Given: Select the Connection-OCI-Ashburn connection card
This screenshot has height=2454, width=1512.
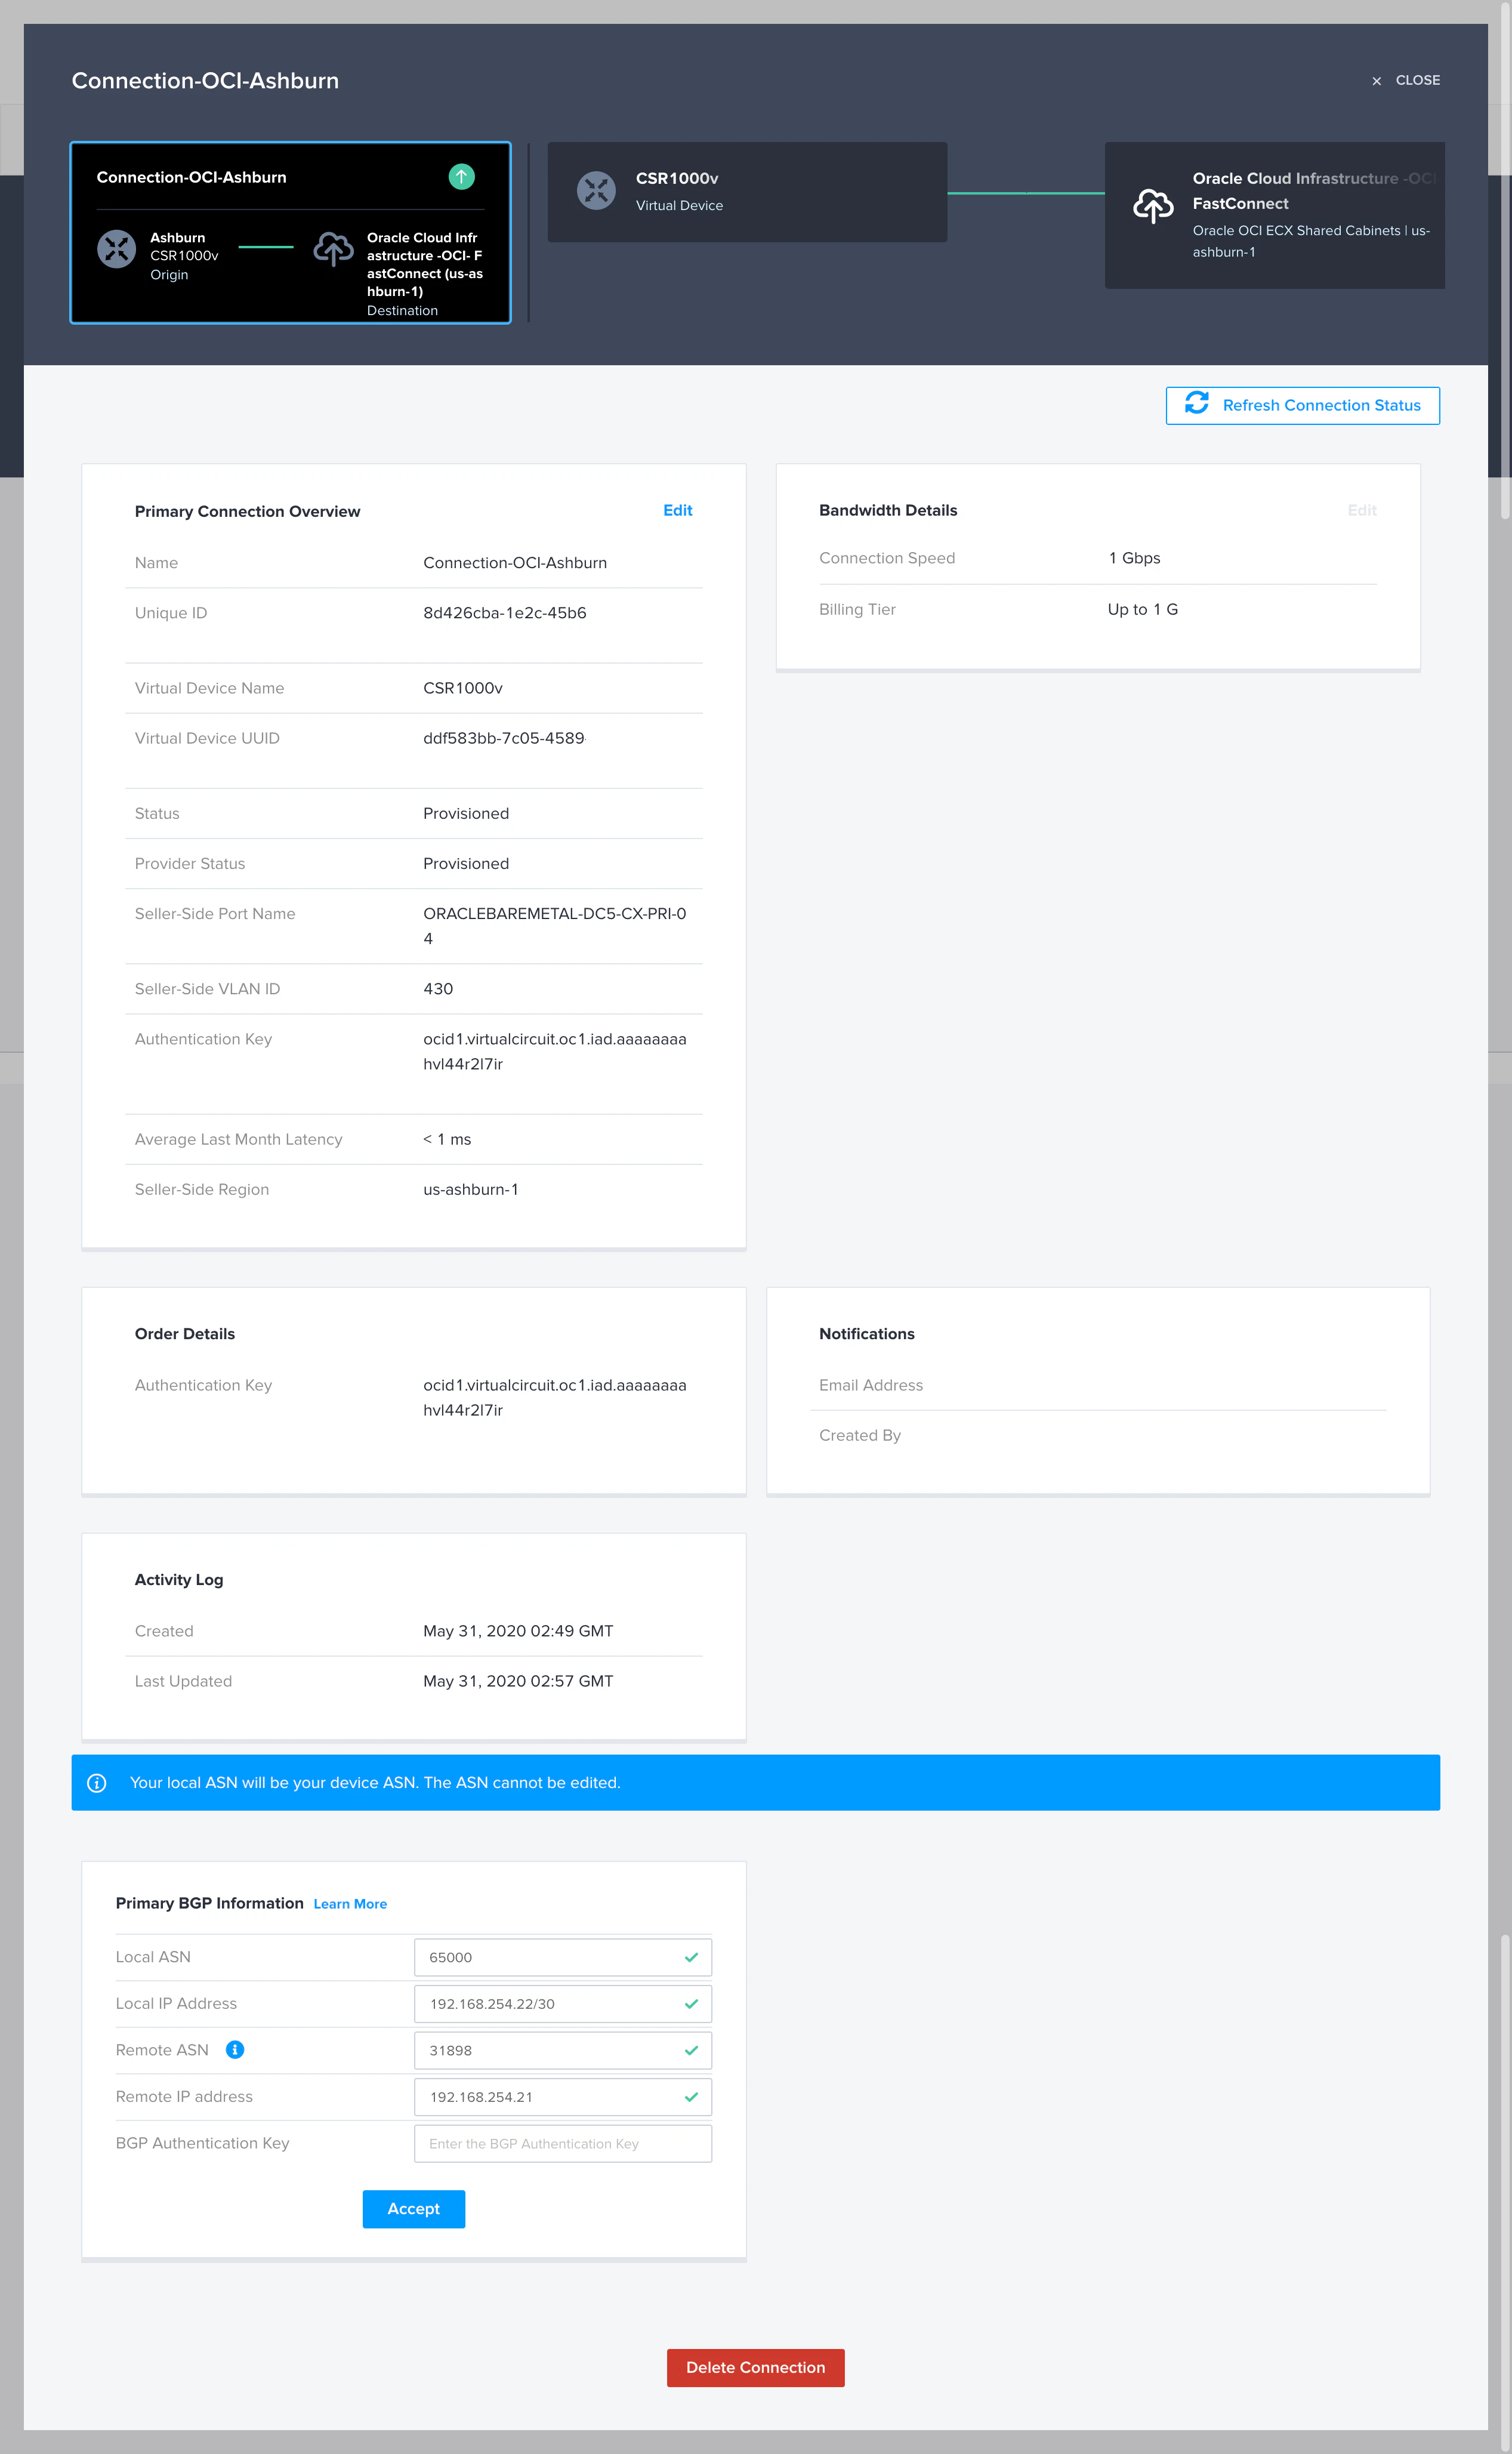Looking at the screenshot, I should pos(291,232).
